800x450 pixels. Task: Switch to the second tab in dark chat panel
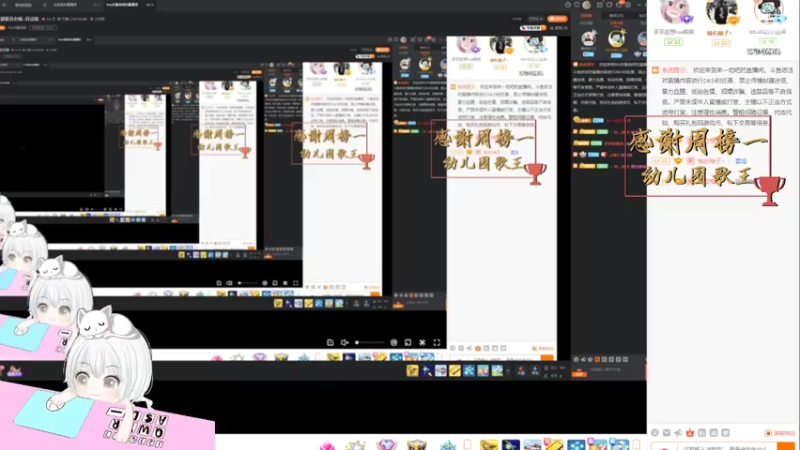(616, 16)
